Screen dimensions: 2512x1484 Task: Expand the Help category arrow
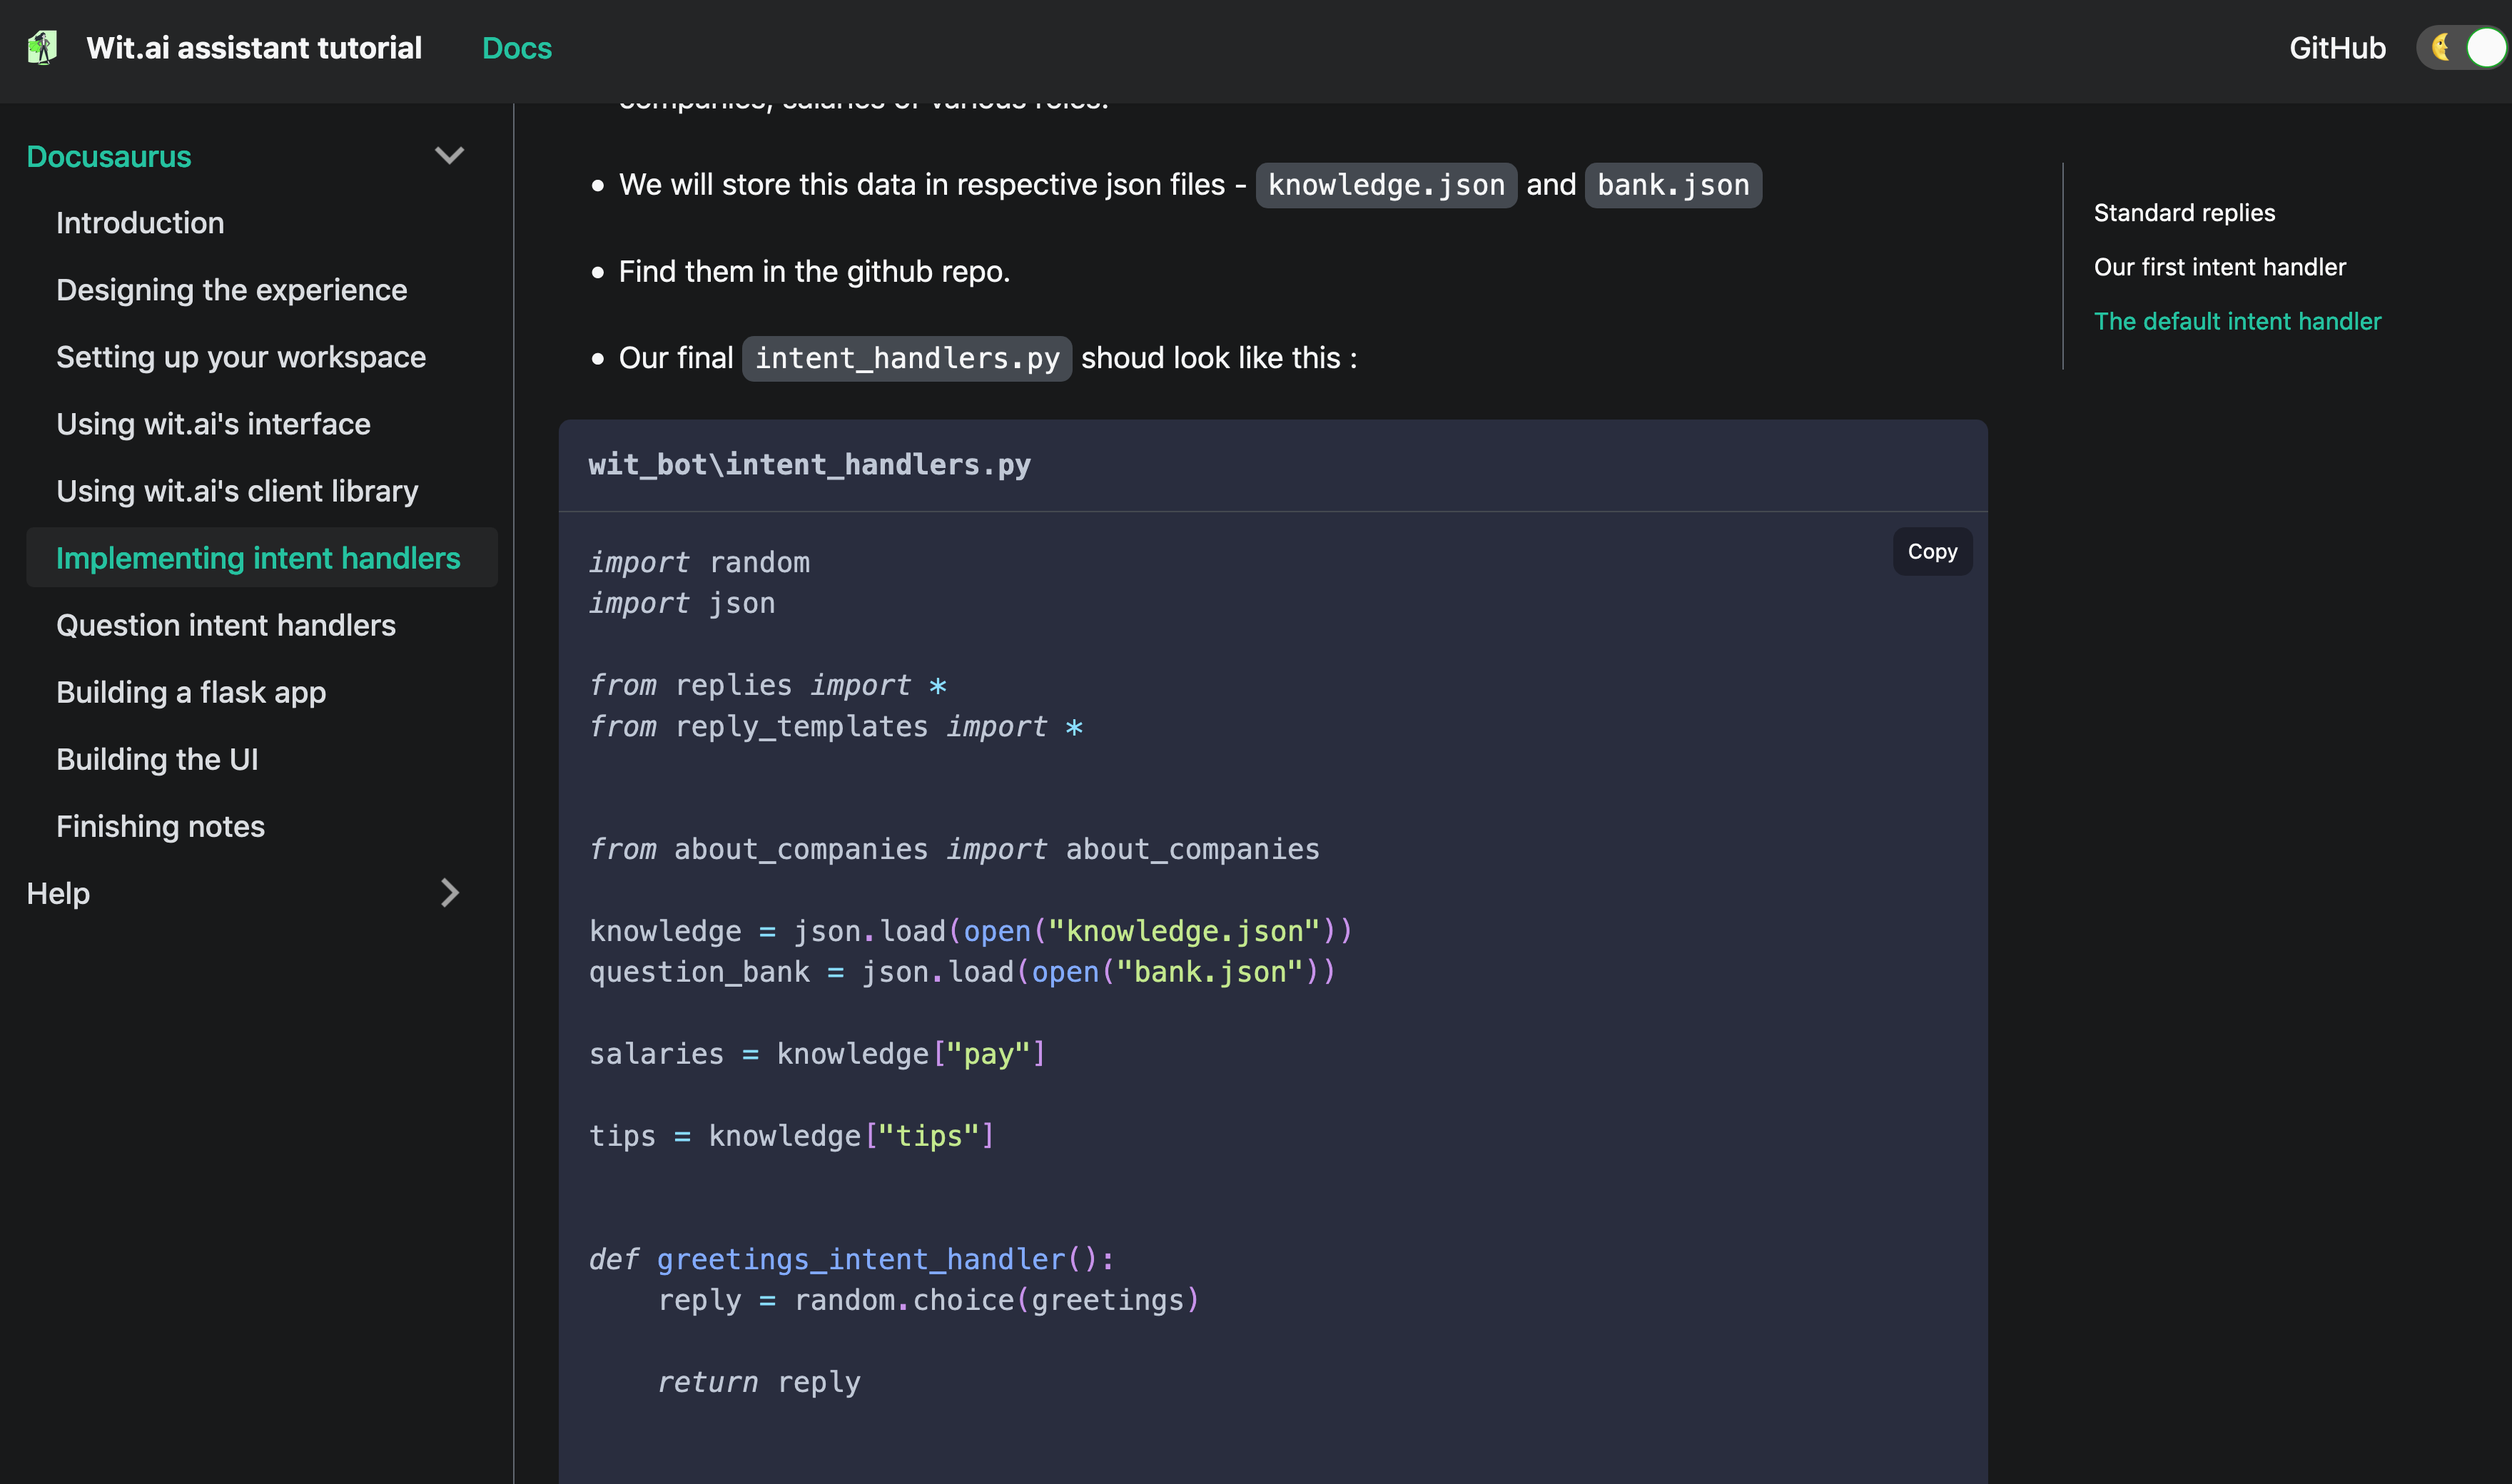click(449, 893)
